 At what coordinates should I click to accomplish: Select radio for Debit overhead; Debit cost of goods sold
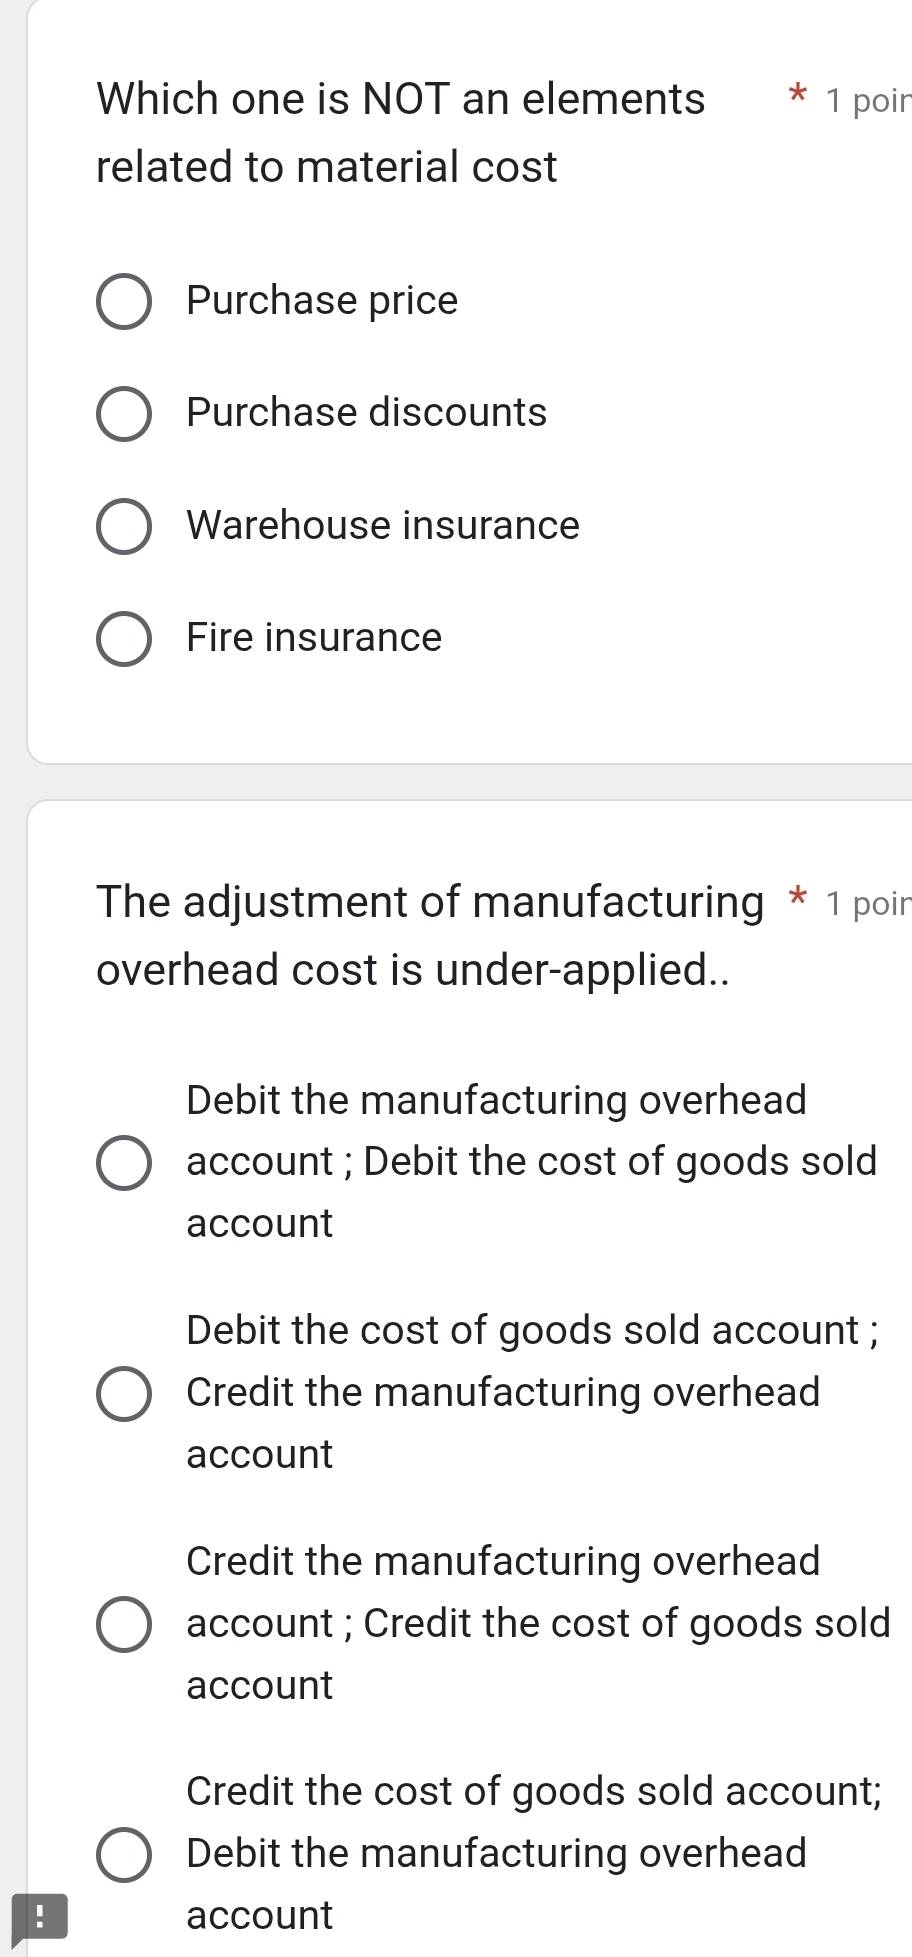(124, 1162)
